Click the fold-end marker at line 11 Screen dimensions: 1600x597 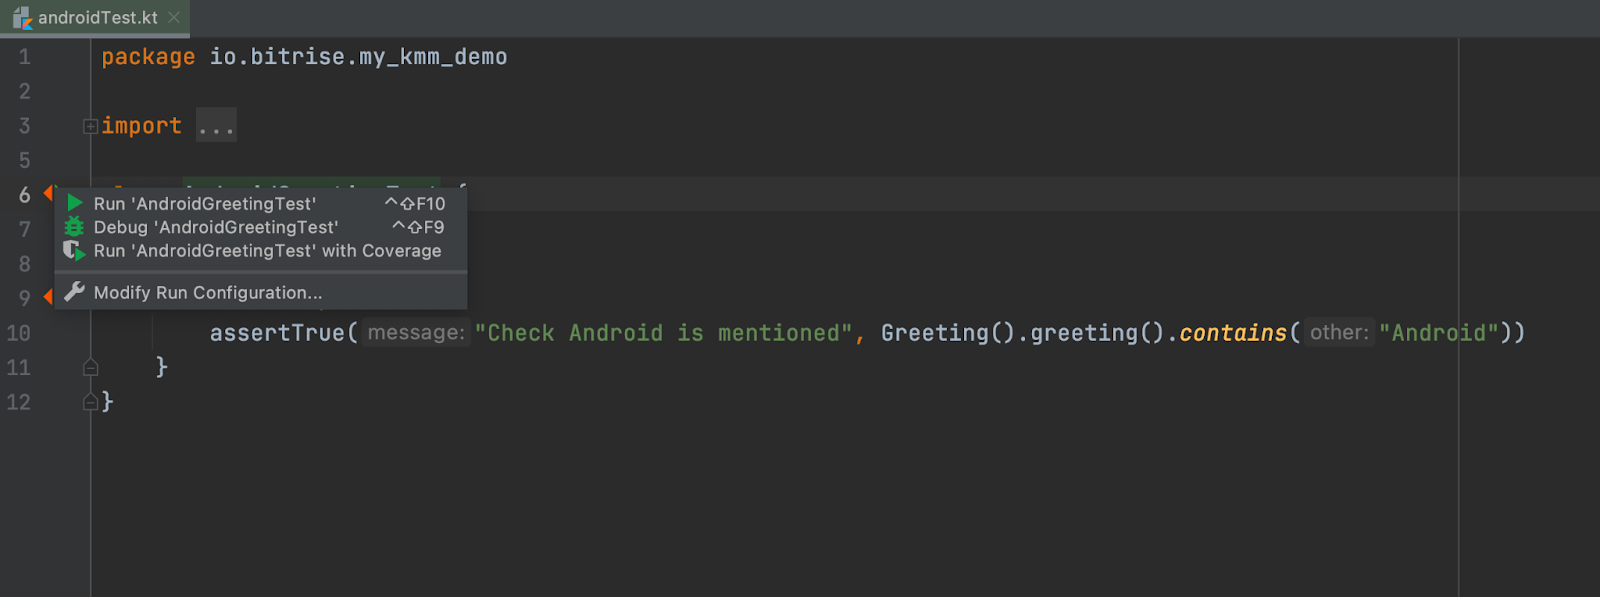pos(90,367)
